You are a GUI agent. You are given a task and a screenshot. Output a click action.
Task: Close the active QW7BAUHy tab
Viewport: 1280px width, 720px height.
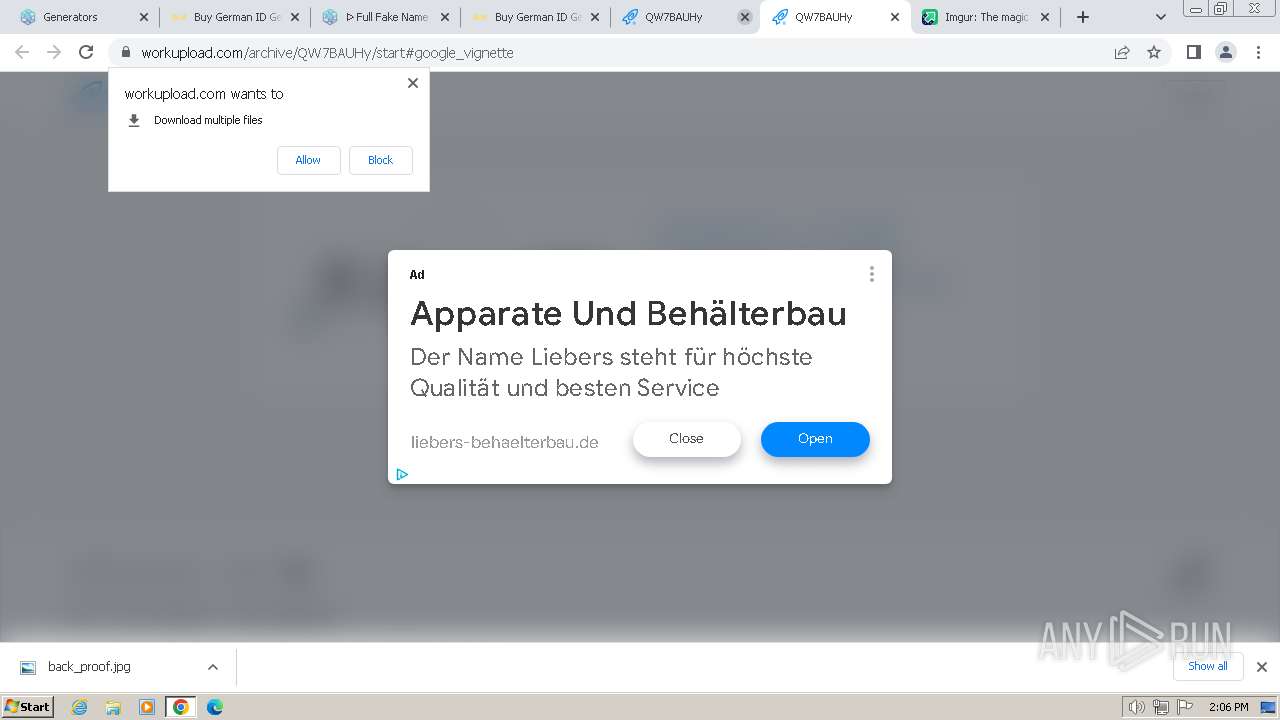(x=895, y=17)
